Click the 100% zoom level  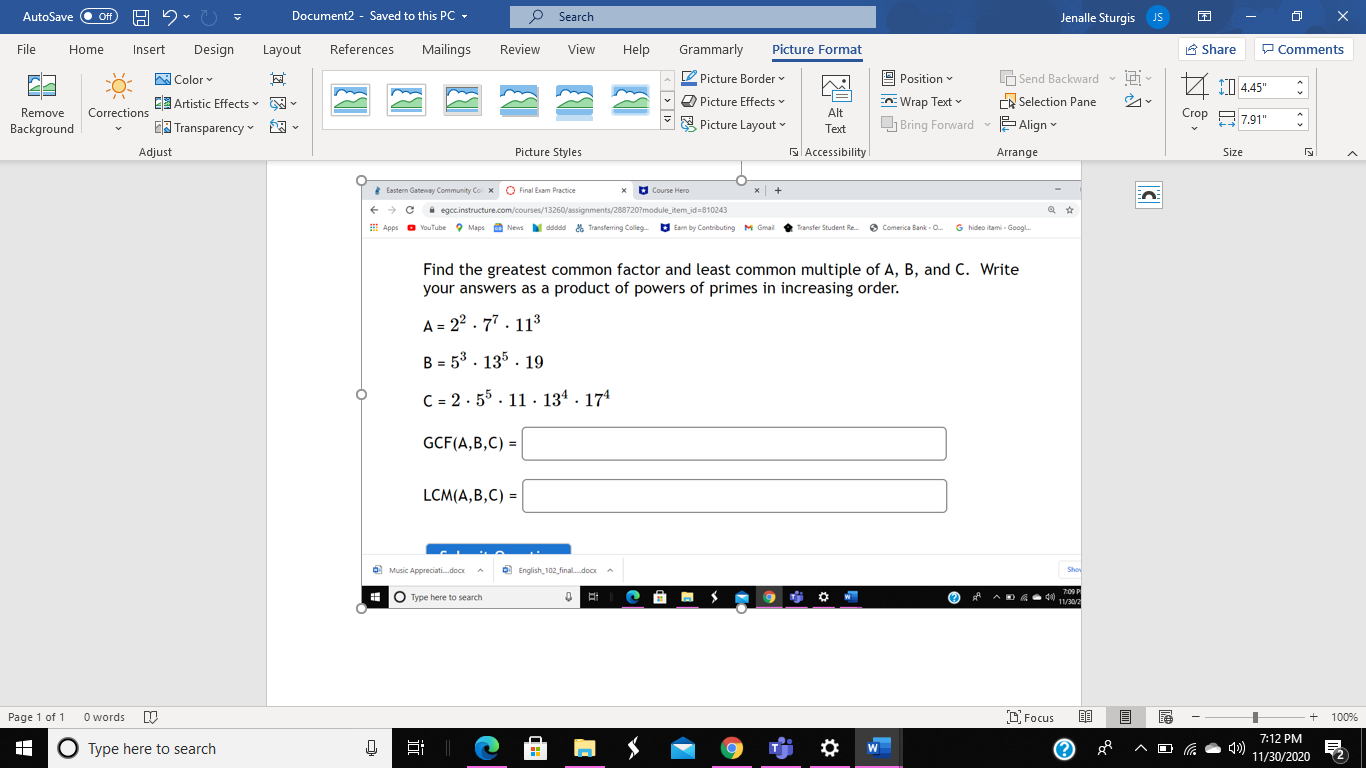(1344, 717)
